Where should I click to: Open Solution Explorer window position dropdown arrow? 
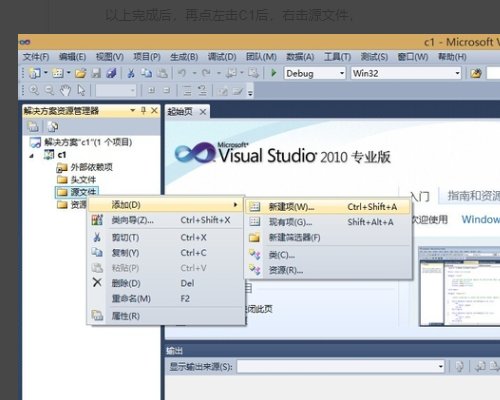coord(133,110)
